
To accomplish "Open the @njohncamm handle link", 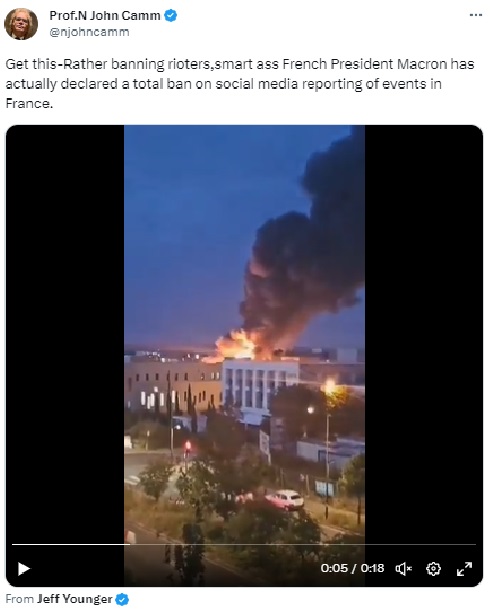I will [89, 32].
